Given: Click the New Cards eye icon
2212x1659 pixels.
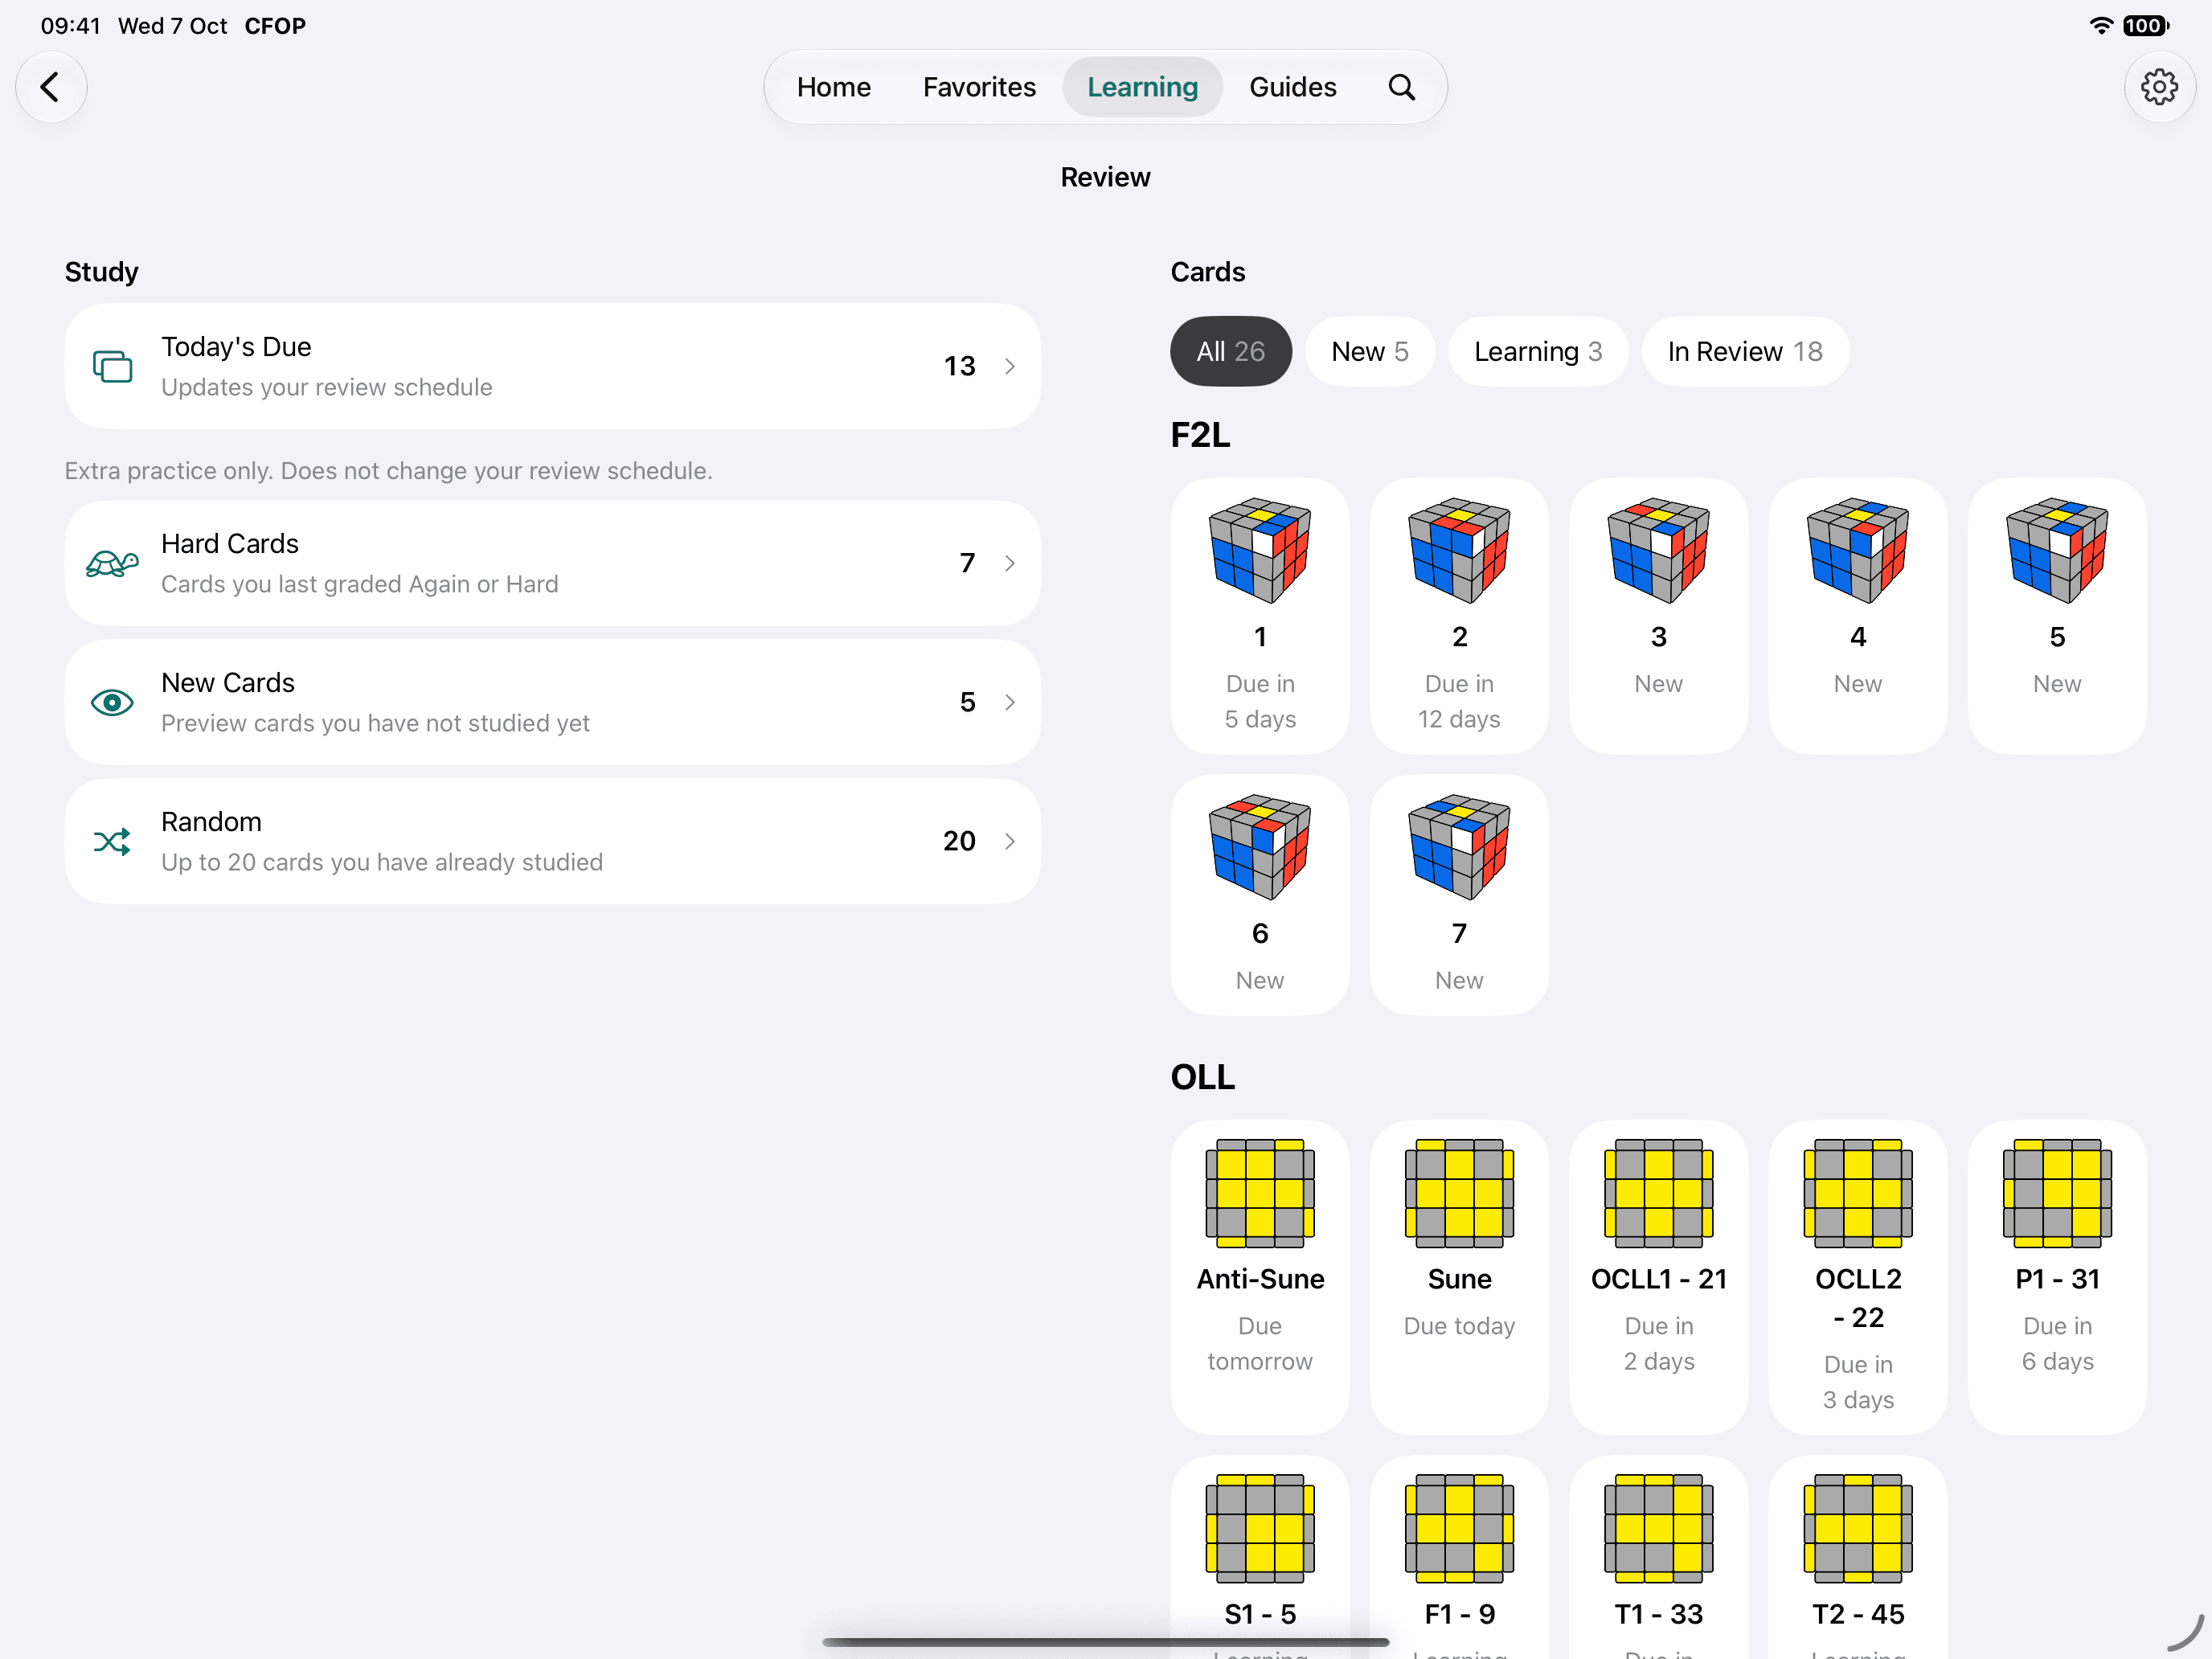Looking at the screenshot, I should pyautogui.click(x=112, y=702).
